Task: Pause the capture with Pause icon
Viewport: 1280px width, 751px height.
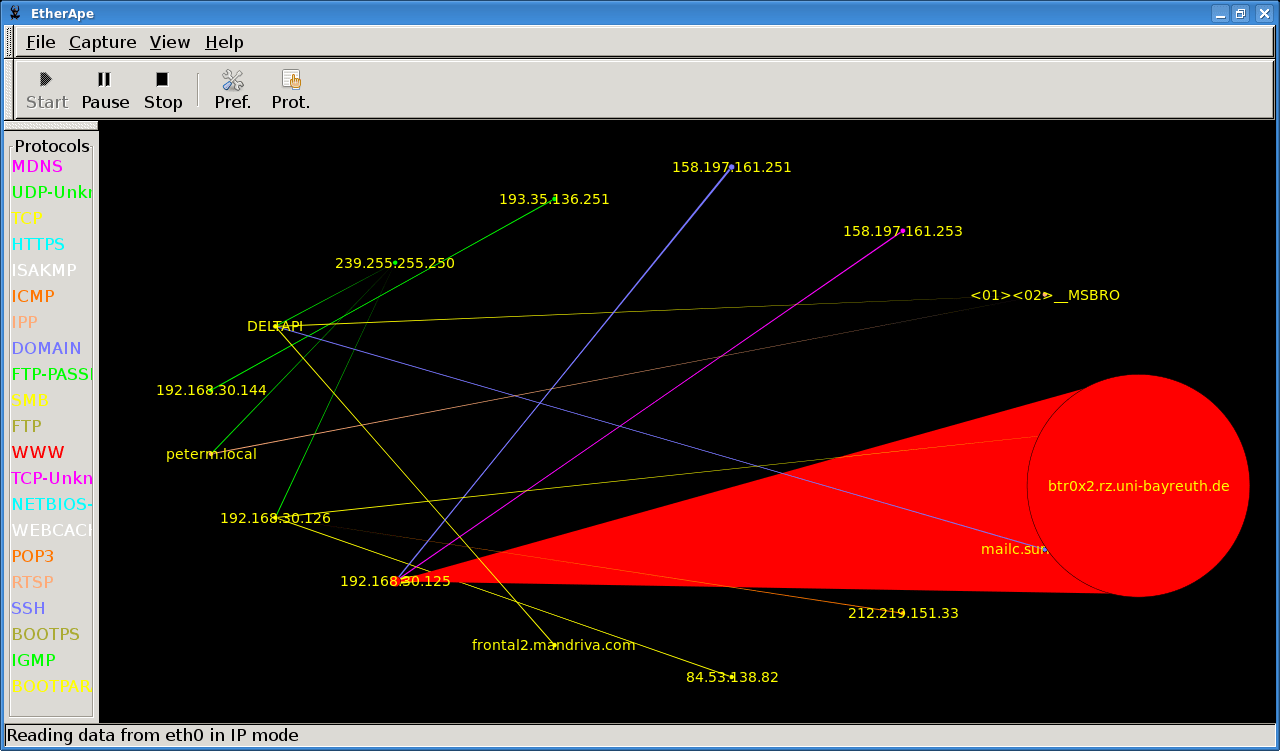Action: [x=104, y=79]
